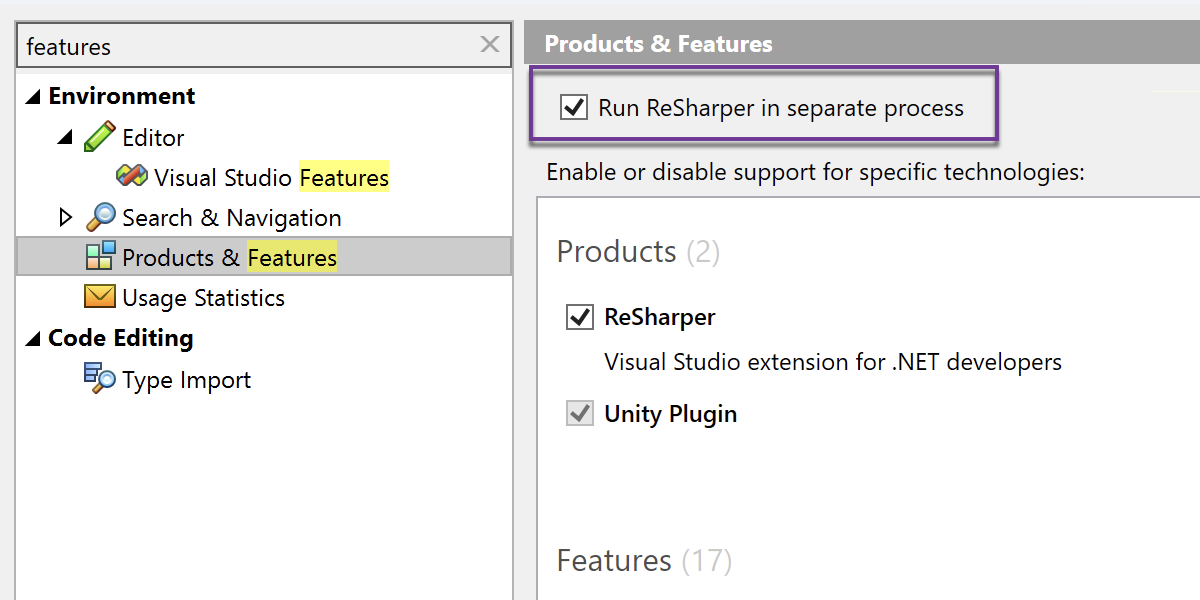This screenshot has width=1200, height=600.
Task: Open the Type Import settings page
Action: tap(187, 380)
